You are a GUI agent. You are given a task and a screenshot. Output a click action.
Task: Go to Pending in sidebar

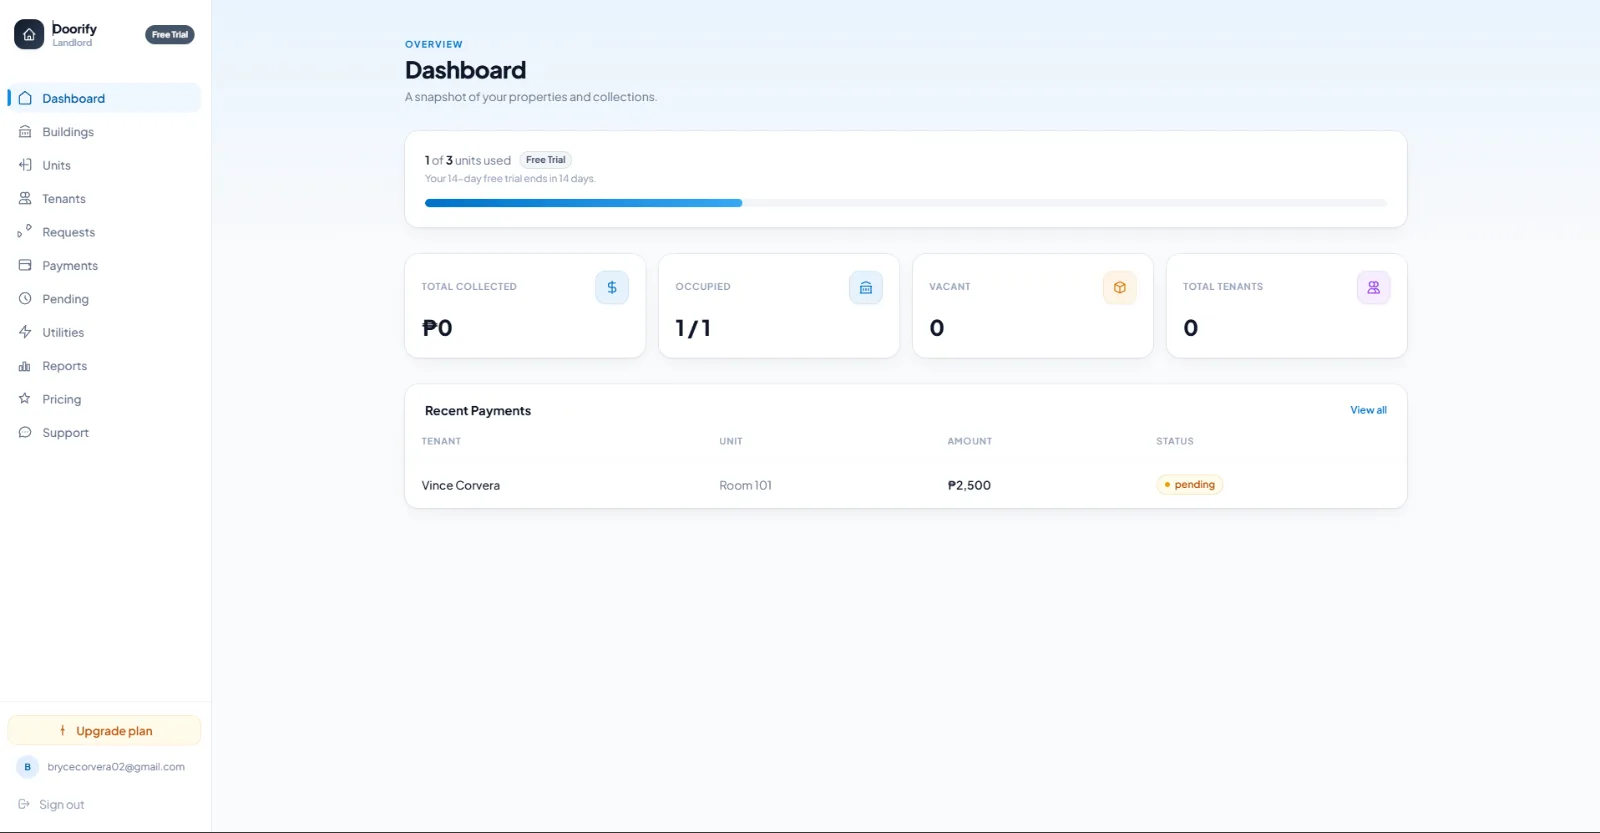(104, 299)
